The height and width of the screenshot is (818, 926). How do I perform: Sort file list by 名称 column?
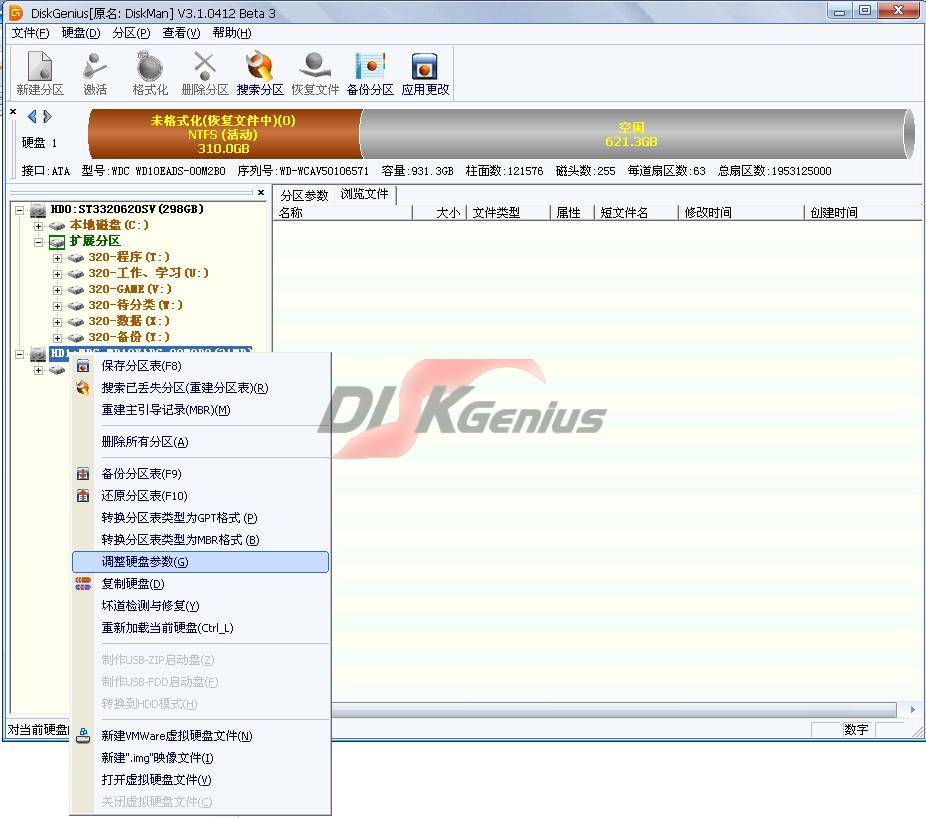pyautogui.click(x=343, y=213)
